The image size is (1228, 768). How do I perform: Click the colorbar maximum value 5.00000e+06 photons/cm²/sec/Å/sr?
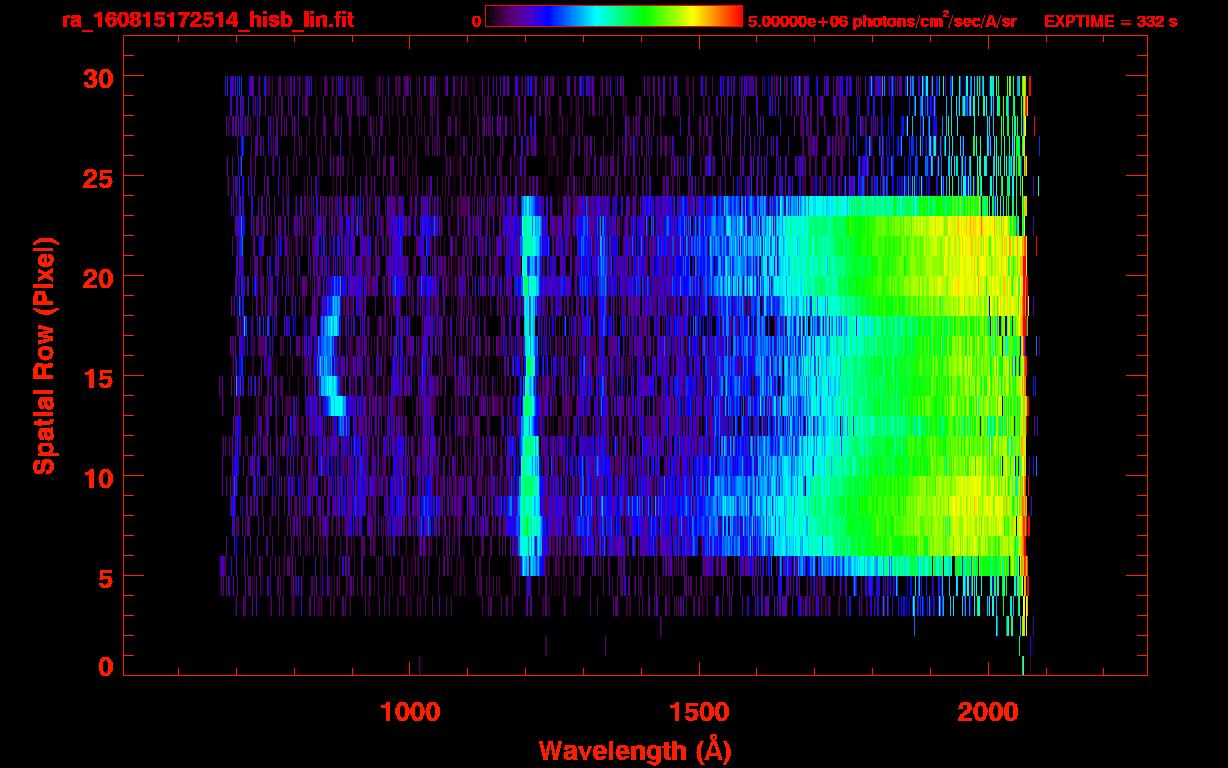coord(882,19)
